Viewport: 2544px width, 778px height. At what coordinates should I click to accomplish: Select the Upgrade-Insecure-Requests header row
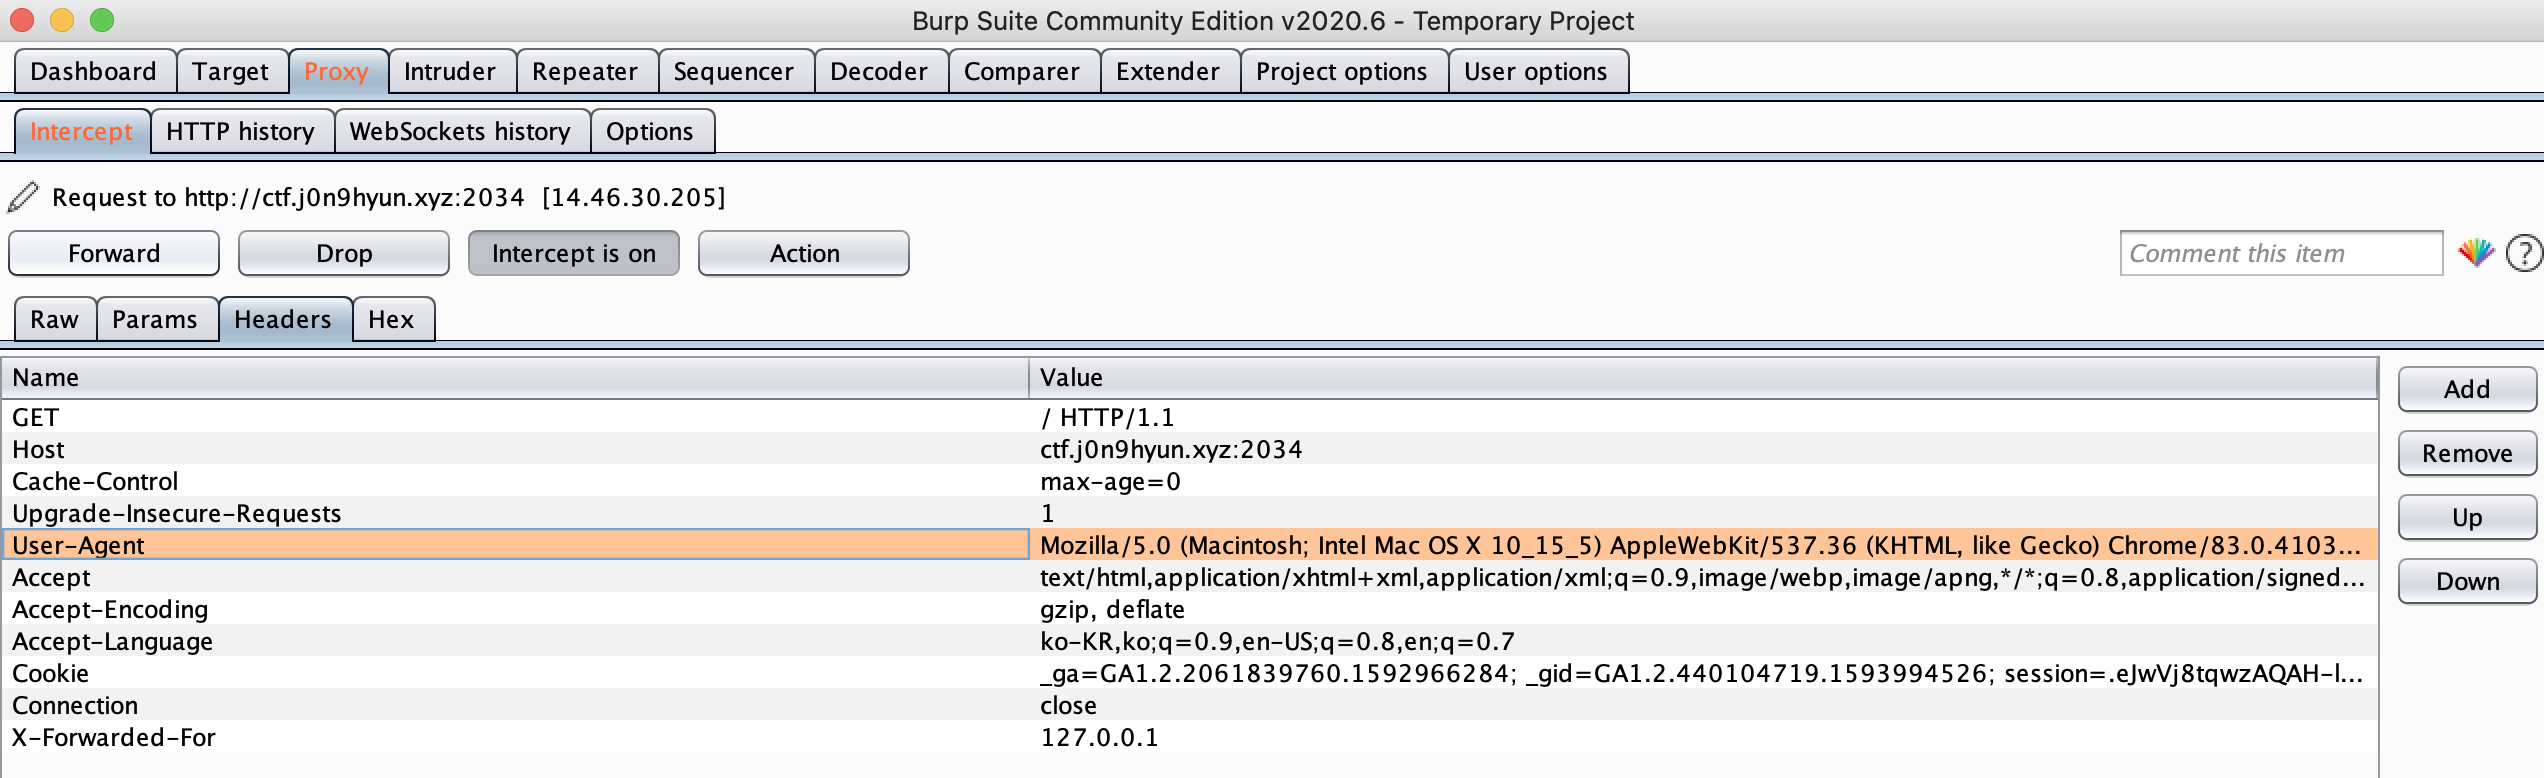pos(1189,513)
